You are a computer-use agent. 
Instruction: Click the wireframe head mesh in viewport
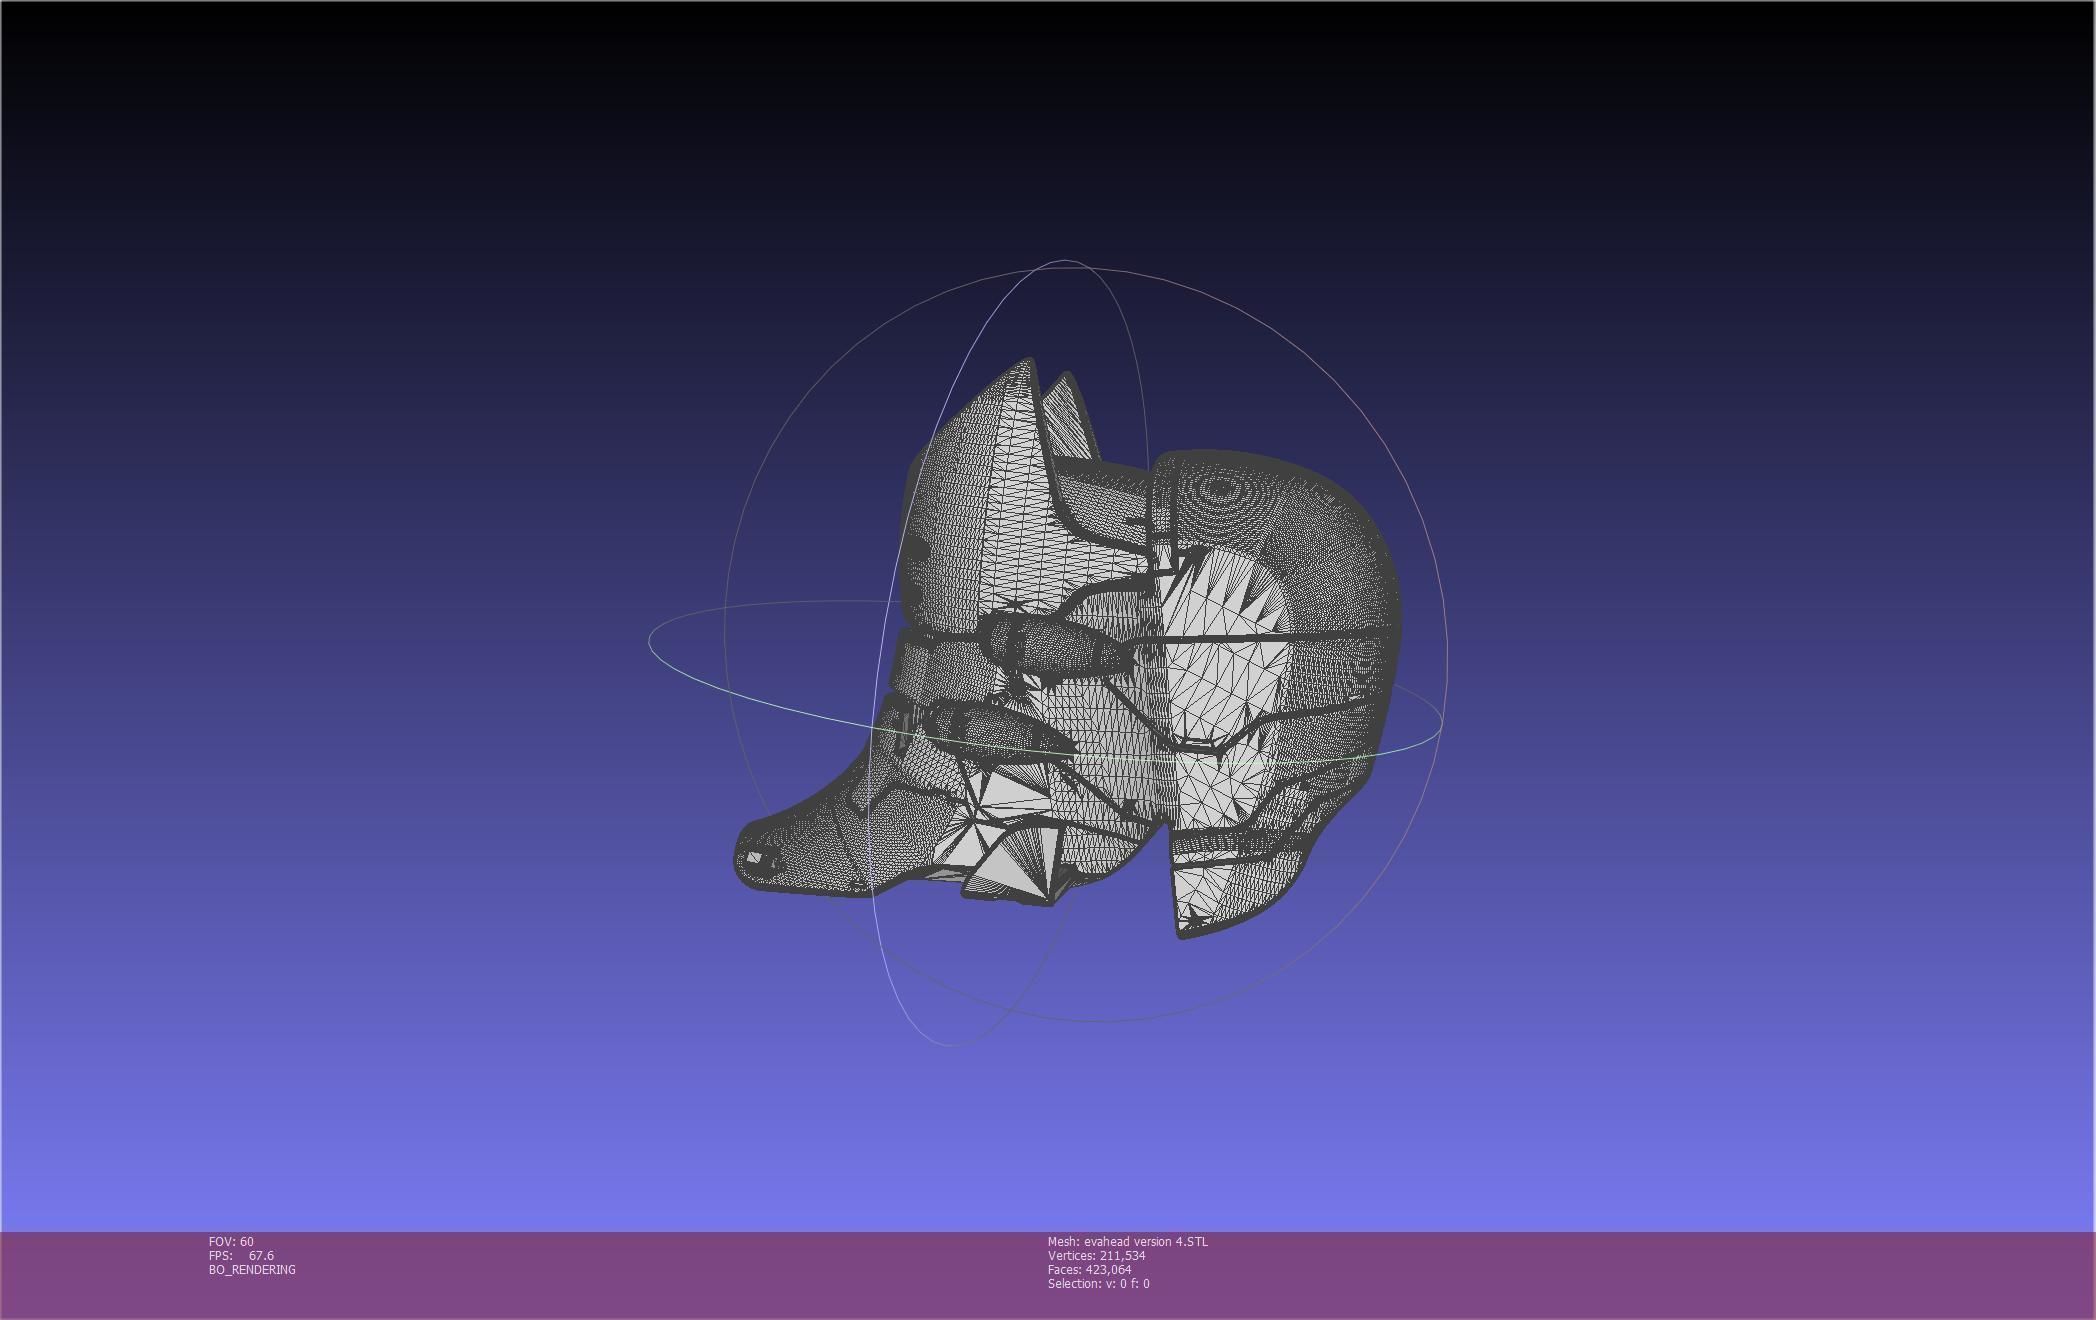point(1067,650)
